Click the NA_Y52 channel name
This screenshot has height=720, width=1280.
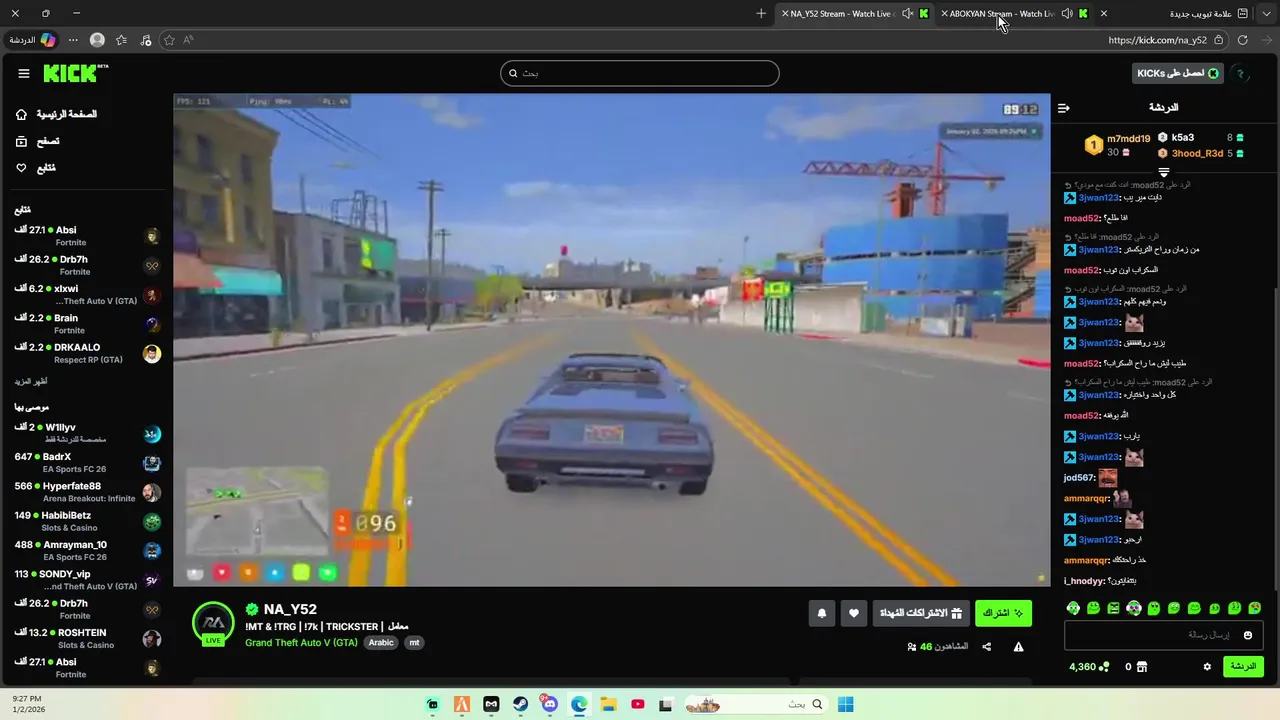point(290,609)
